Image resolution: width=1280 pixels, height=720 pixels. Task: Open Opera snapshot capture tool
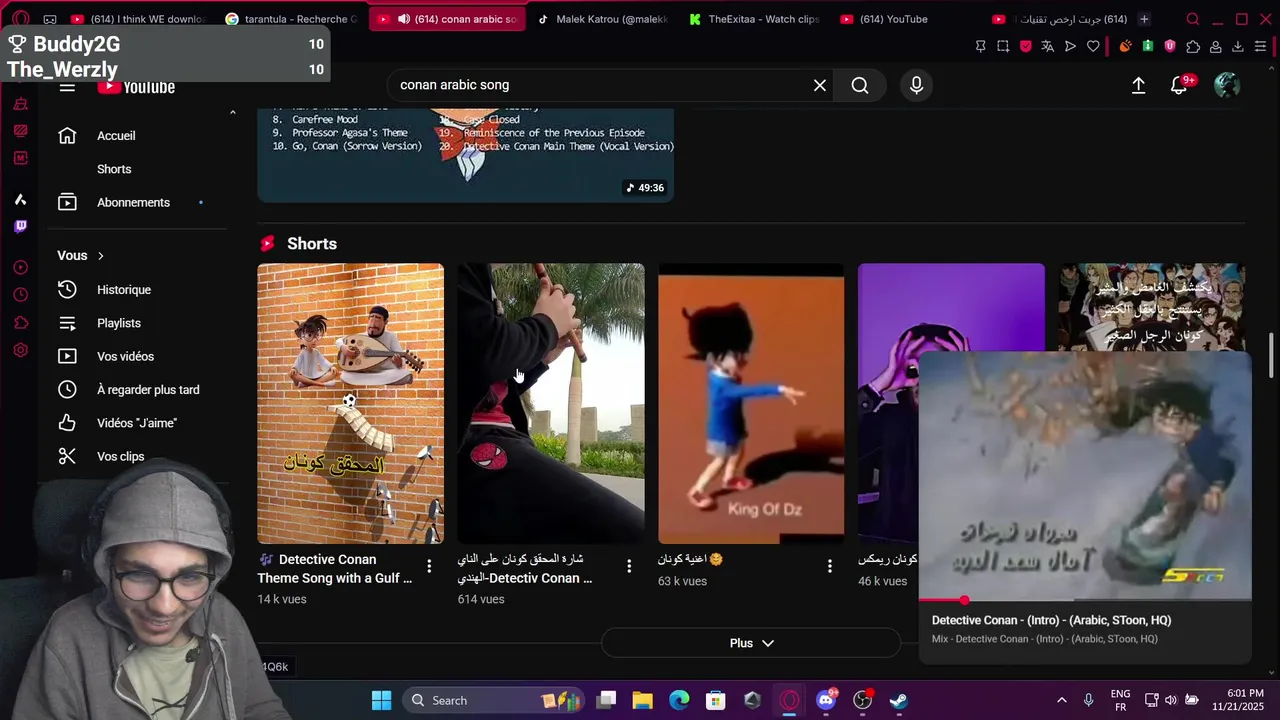tap(1003, 46)
